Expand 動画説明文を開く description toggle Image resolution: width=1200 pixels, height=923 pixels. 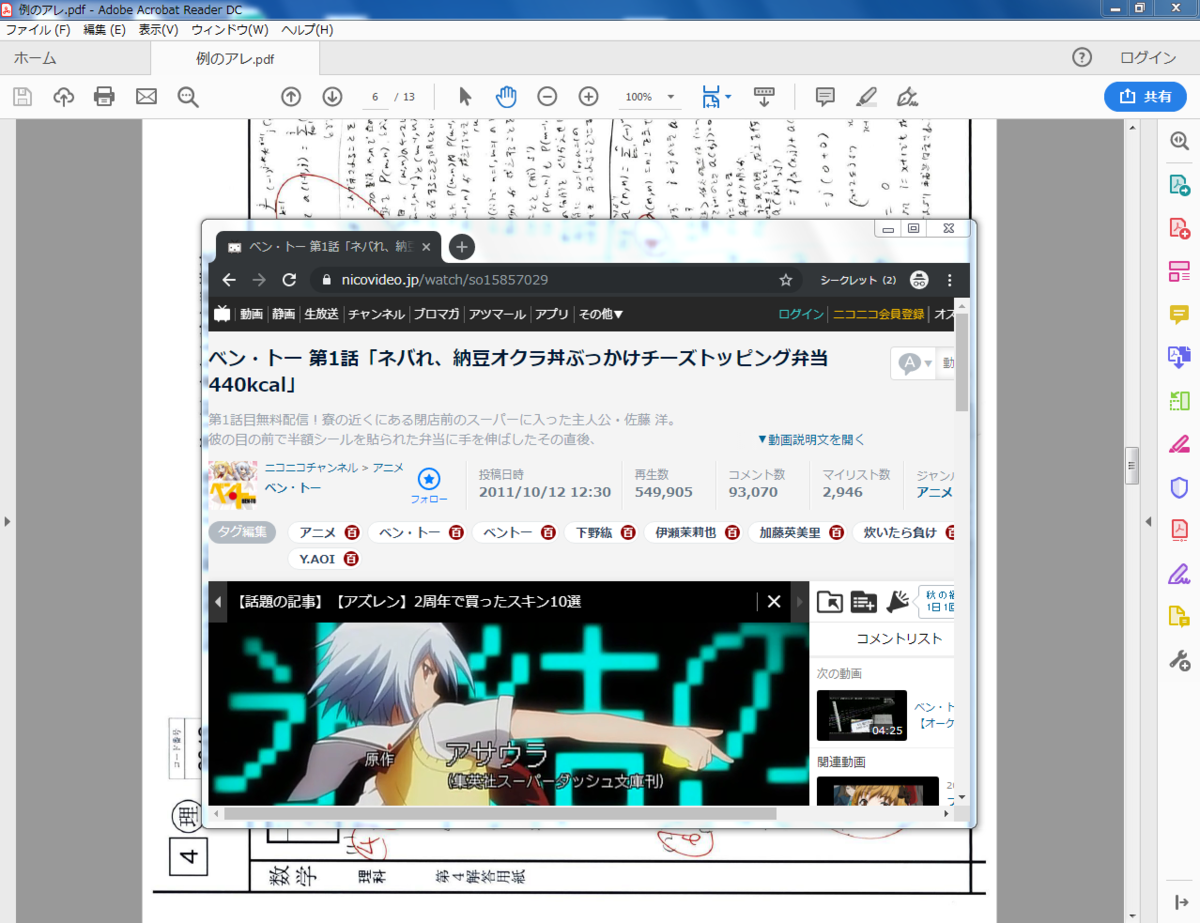(x=810, y=439)
